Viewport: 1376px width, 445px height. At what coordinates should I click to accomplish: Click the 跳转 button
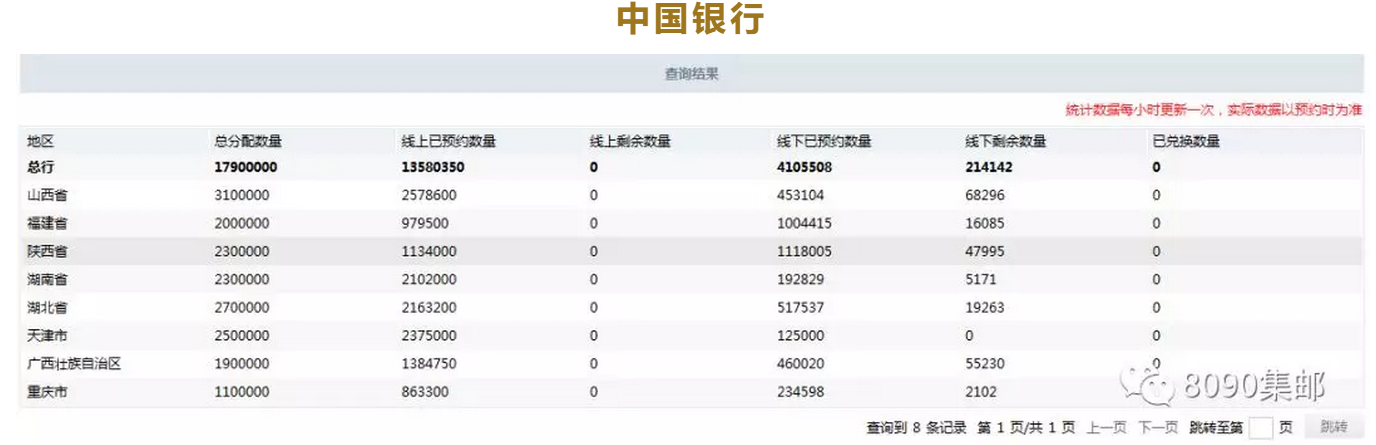point(1334,427)
